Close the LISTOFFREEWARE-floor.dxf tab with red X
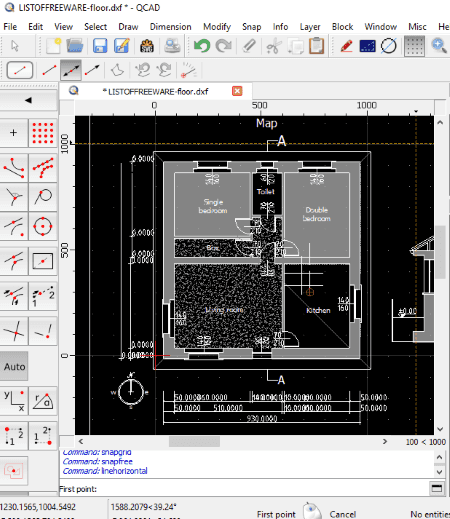The height and width of the screenshot is (519, 450). (x=237, y=91)
